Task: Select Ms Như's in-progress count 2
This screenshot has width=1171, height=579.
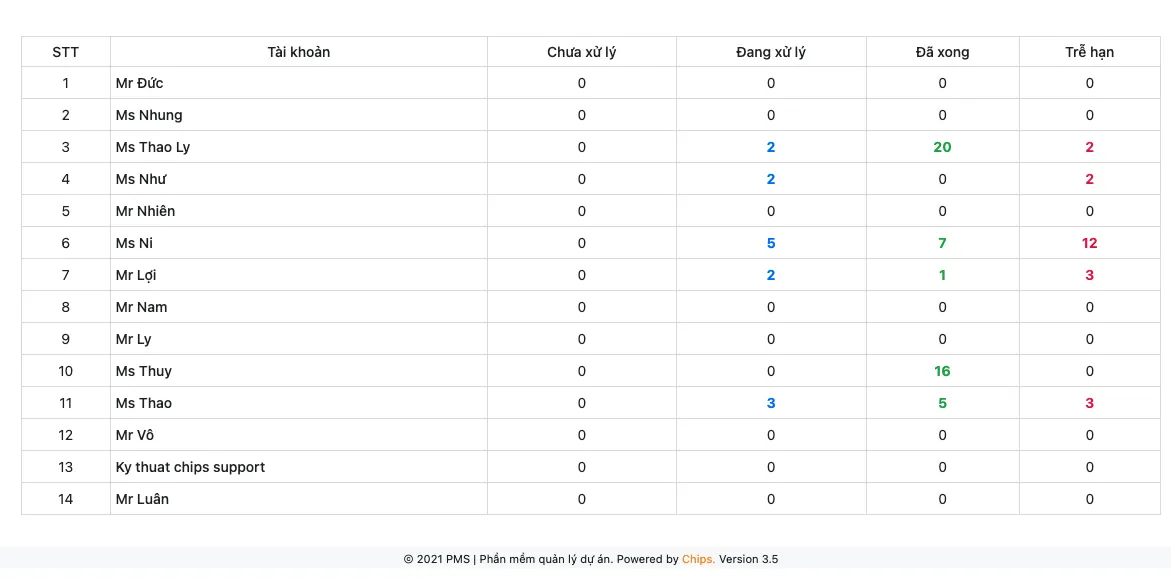Action: 771,179
